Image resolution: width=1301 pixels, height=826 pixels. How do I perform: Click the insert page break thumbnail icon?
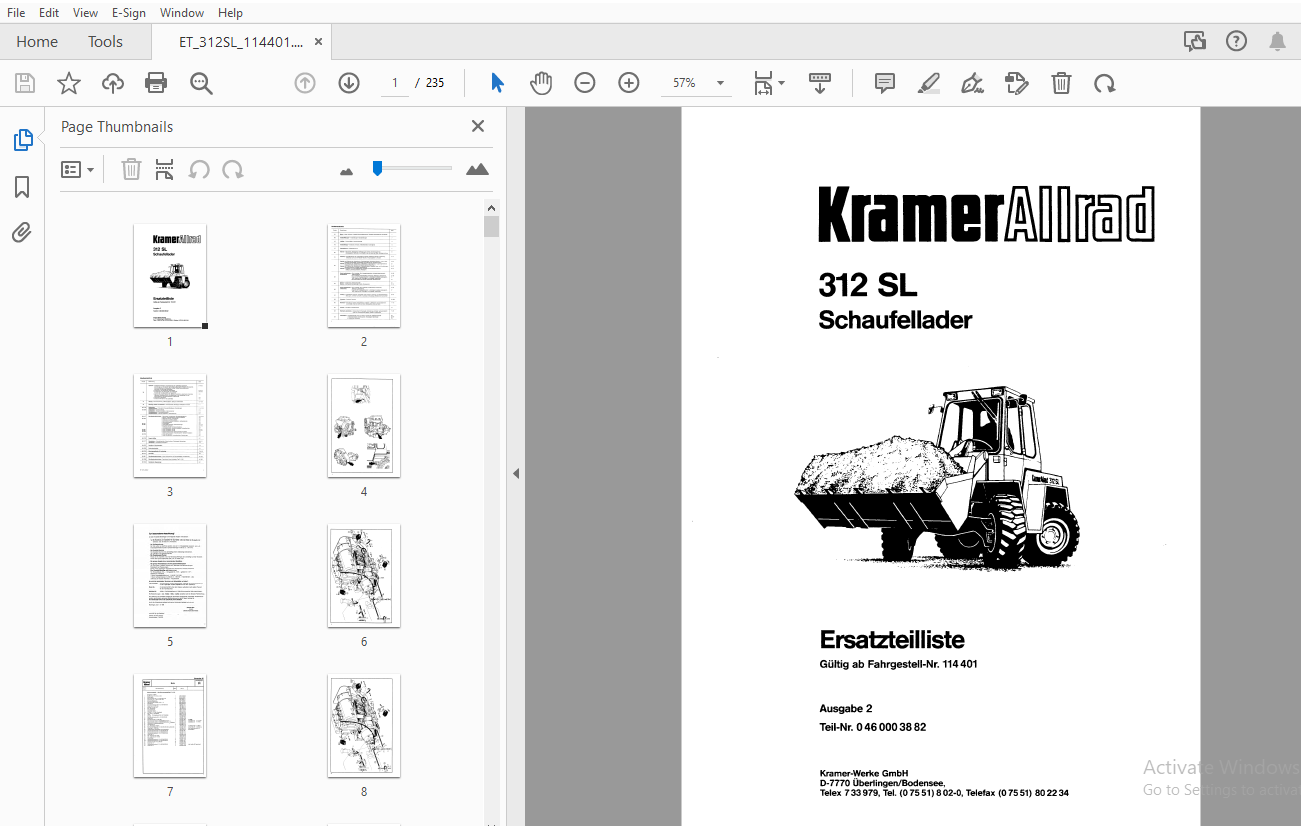click(164, 169)
